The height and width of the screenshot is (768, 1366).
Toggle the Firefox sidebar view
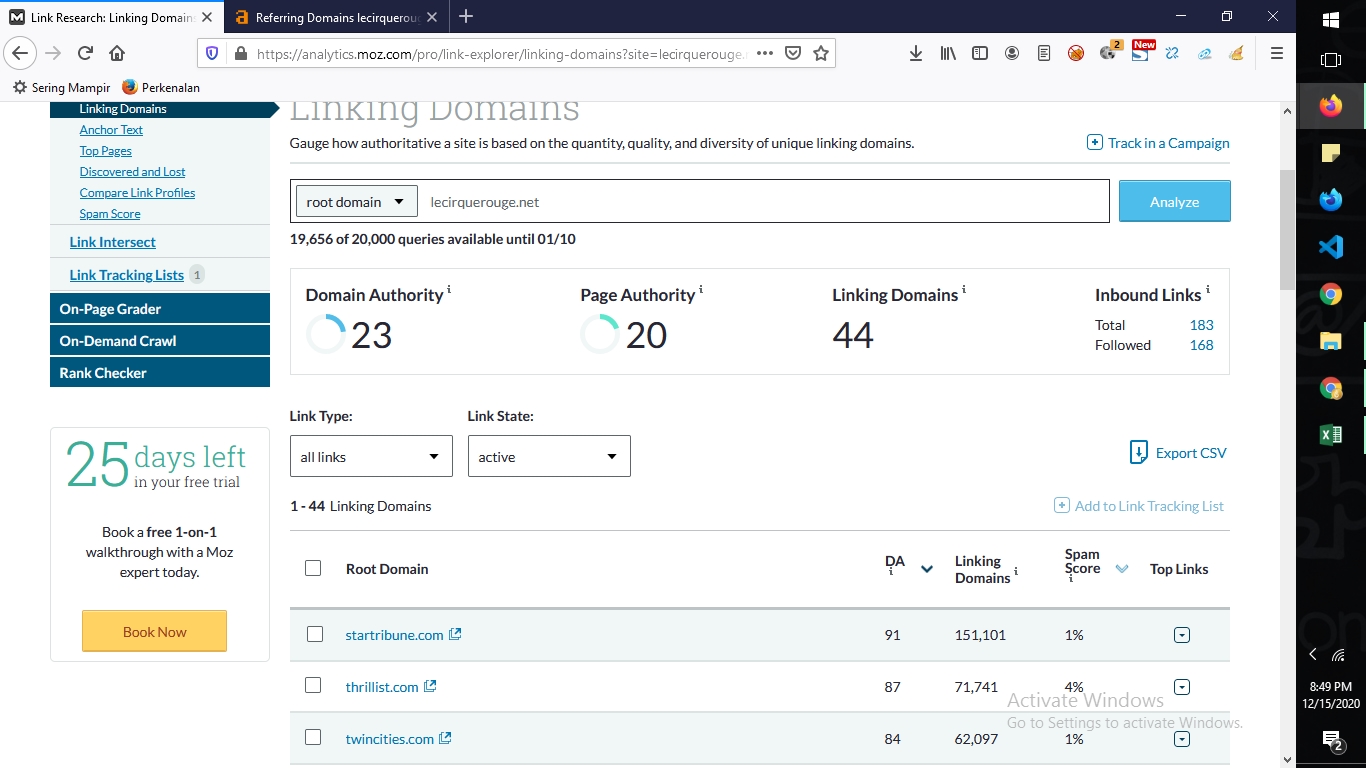980,54
